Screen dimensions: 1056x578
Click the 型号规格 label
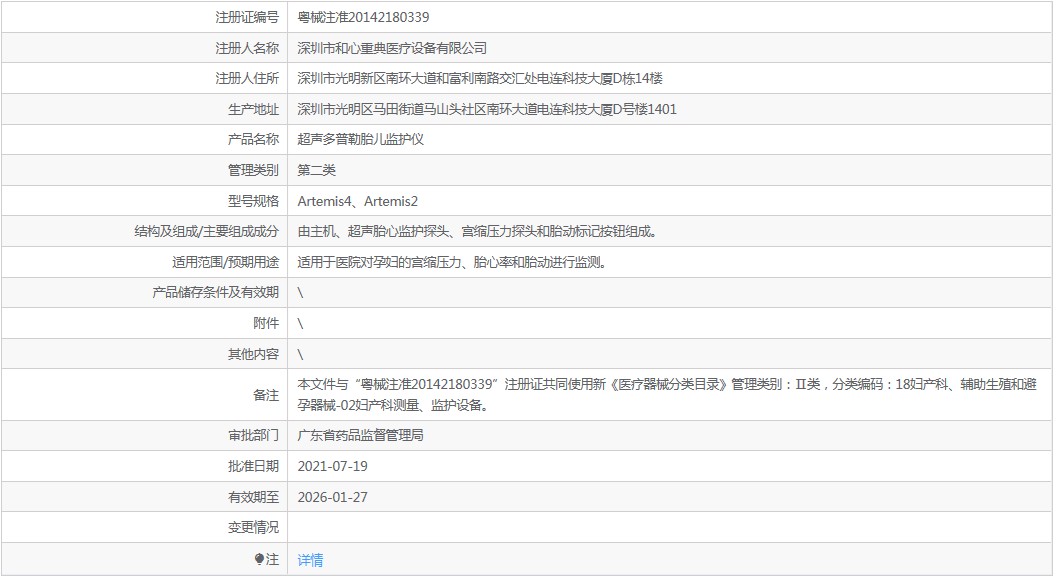[253, 201]
